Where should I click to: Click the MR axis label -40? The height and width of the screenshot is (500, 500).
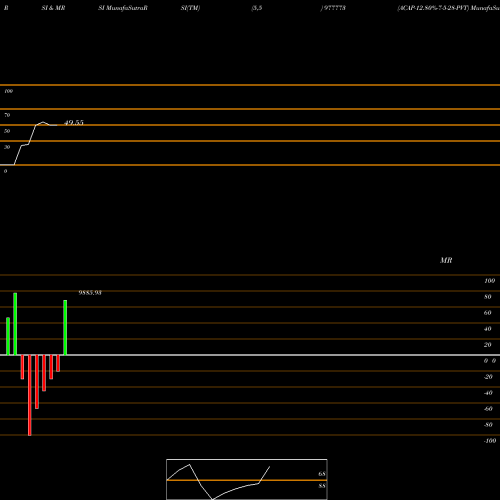tap(488, 393)
